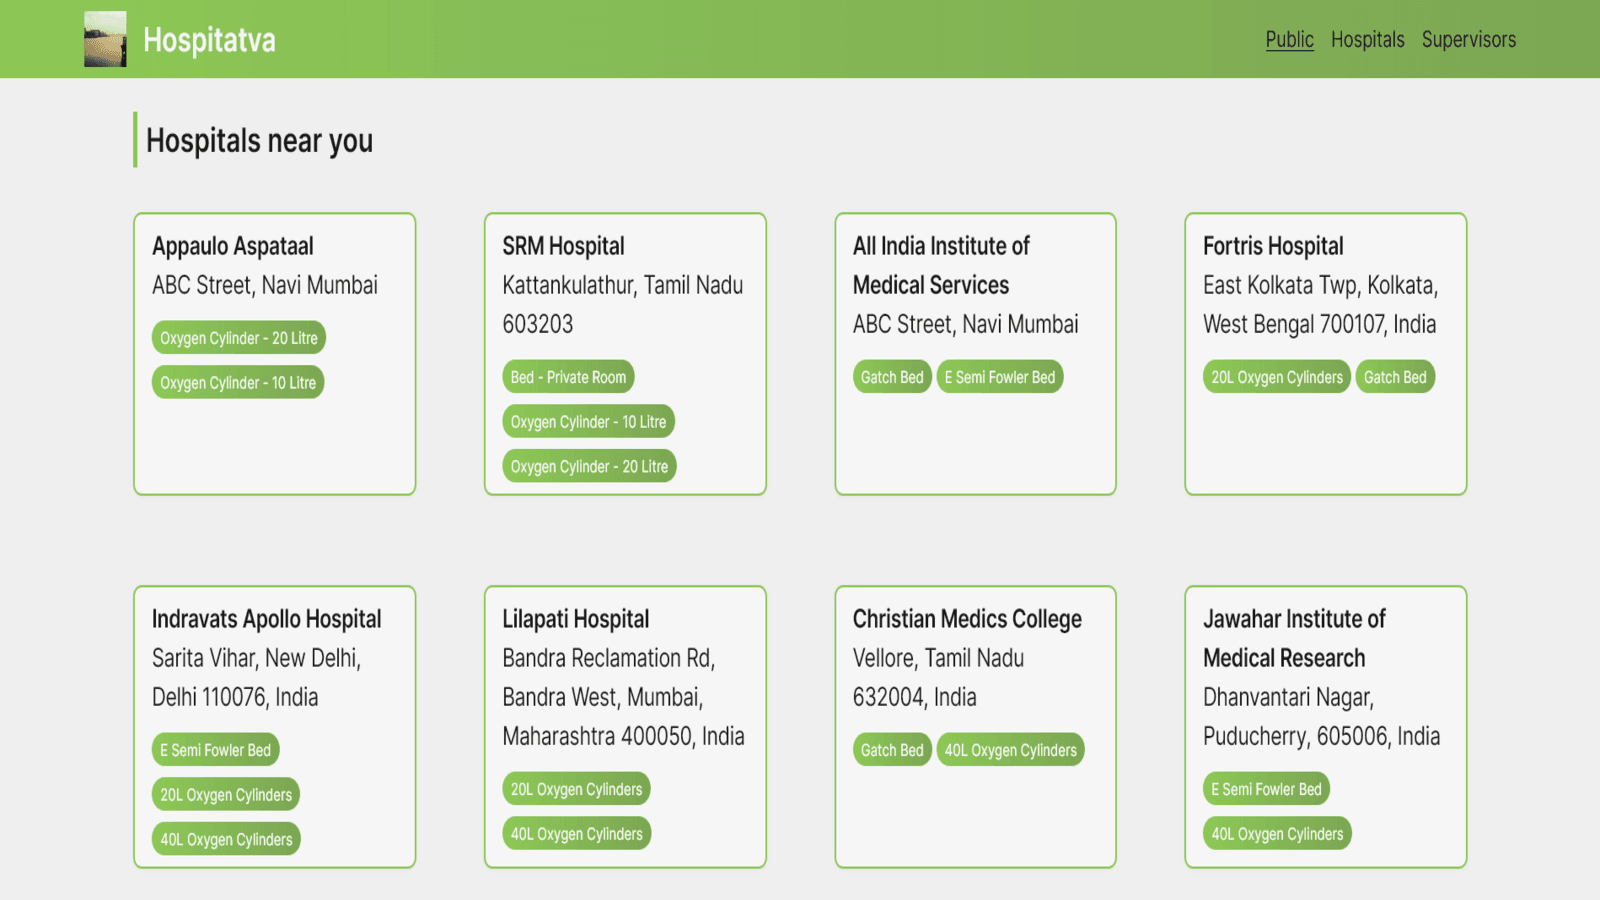Go to the Hospitals navigation page
This screenshot has height=900, width=1600.
point(1367,40)
